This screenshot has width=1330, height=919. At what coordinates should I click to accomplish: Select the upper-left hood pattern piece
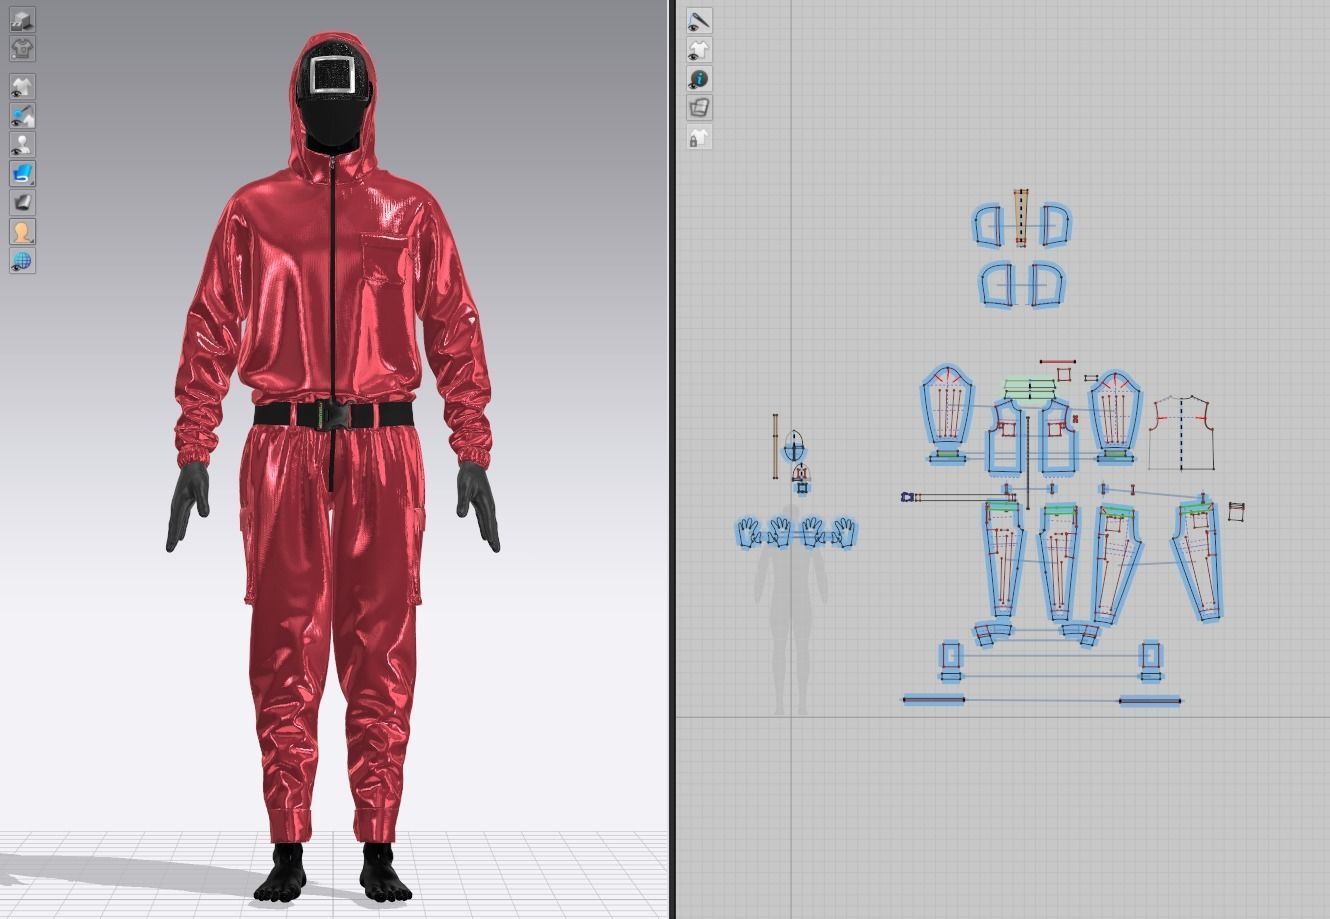tap(988, 225)
